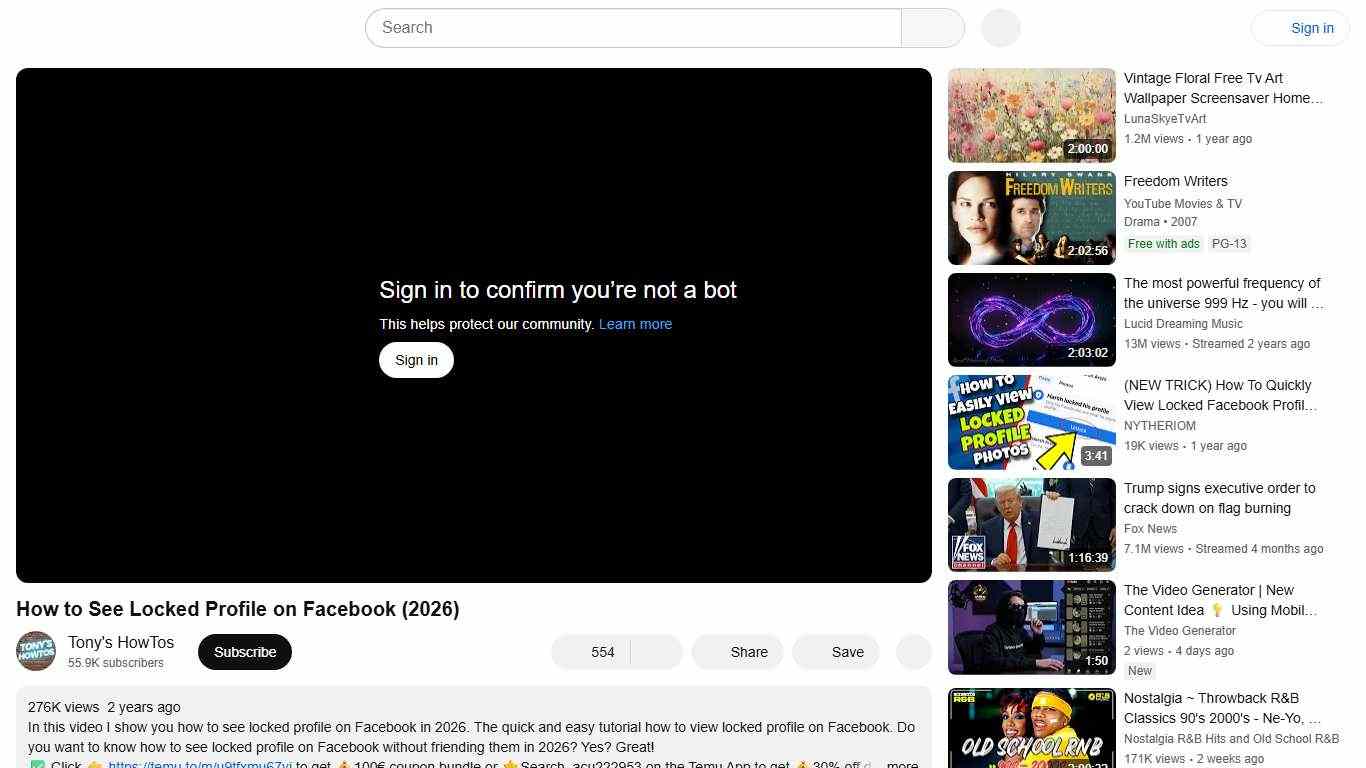Screen dimensions: 1366x768
Task: Click Tony's HowTos channel avatar
Action: click(x=35, y=651)
